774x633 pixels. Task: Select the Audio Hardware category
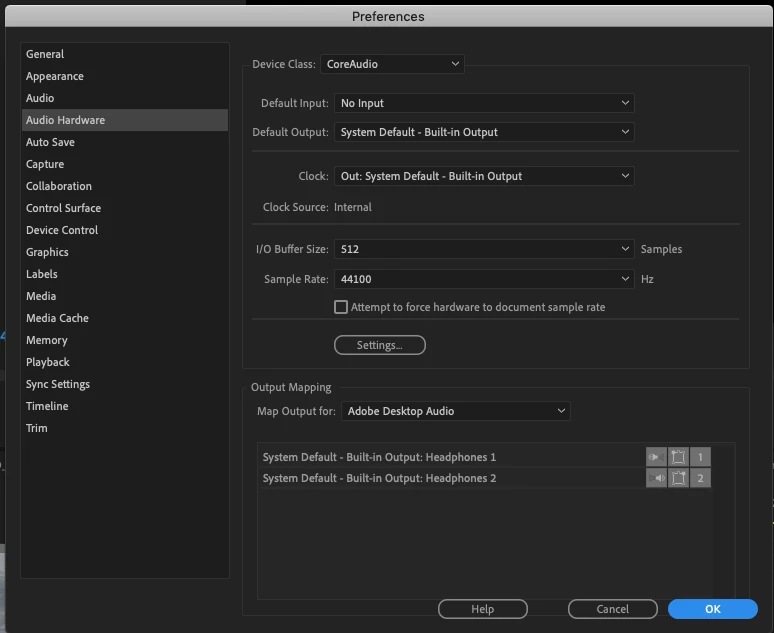125,120
